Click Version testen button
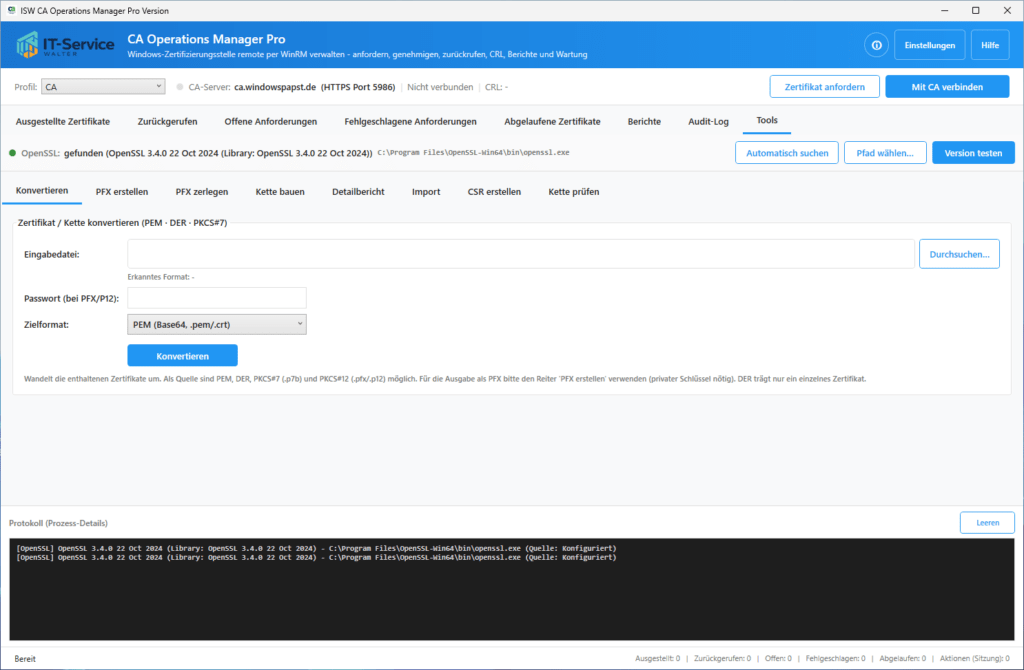The height and width of the screenshot is (670, 1024). coord(973,153)
